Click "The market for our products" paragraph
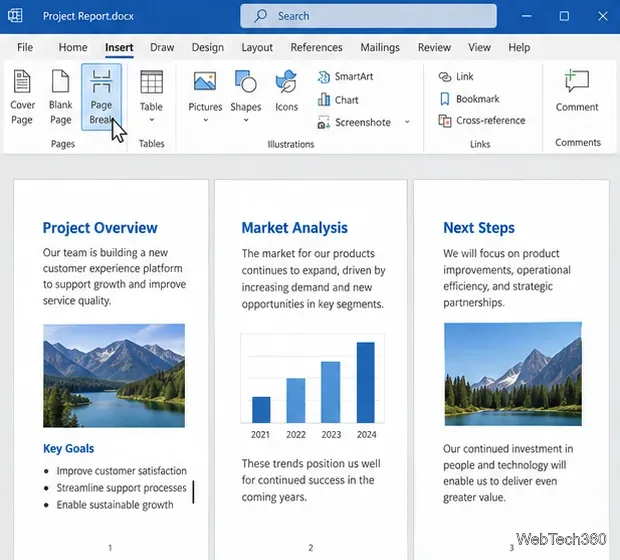 [313, 278]
